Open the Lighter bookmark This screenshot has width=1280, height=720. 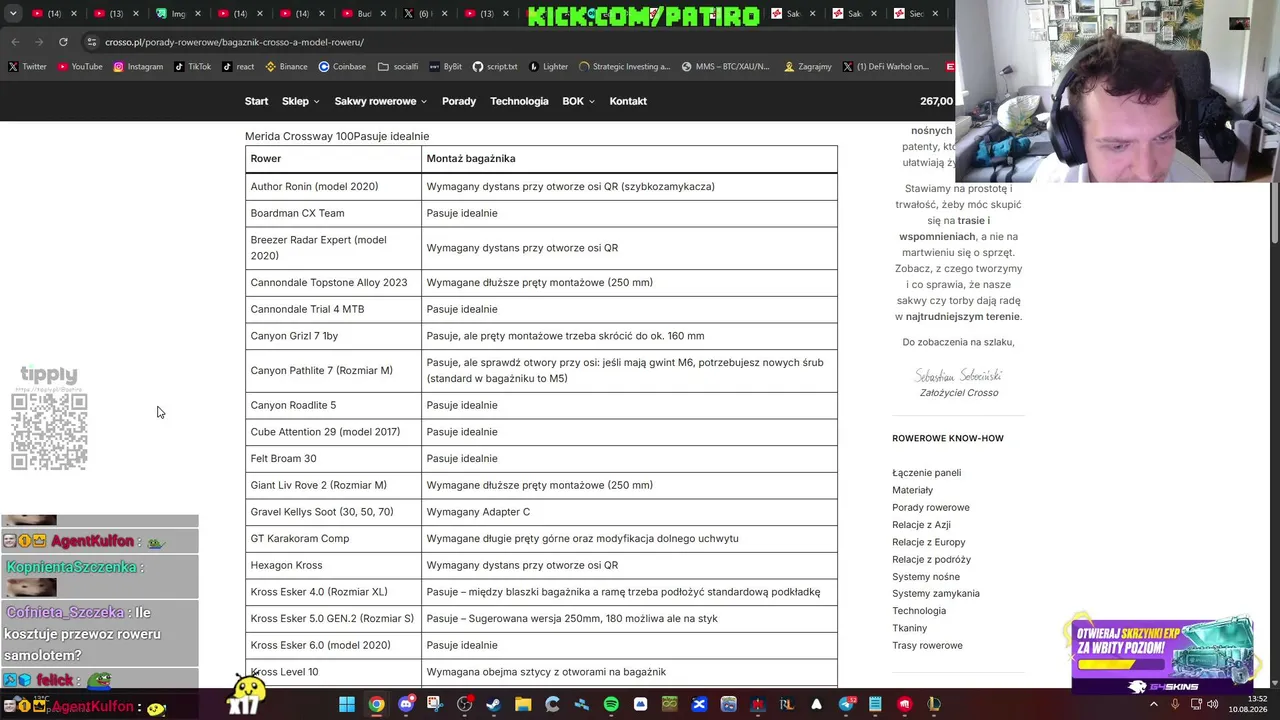coord(548,67)
